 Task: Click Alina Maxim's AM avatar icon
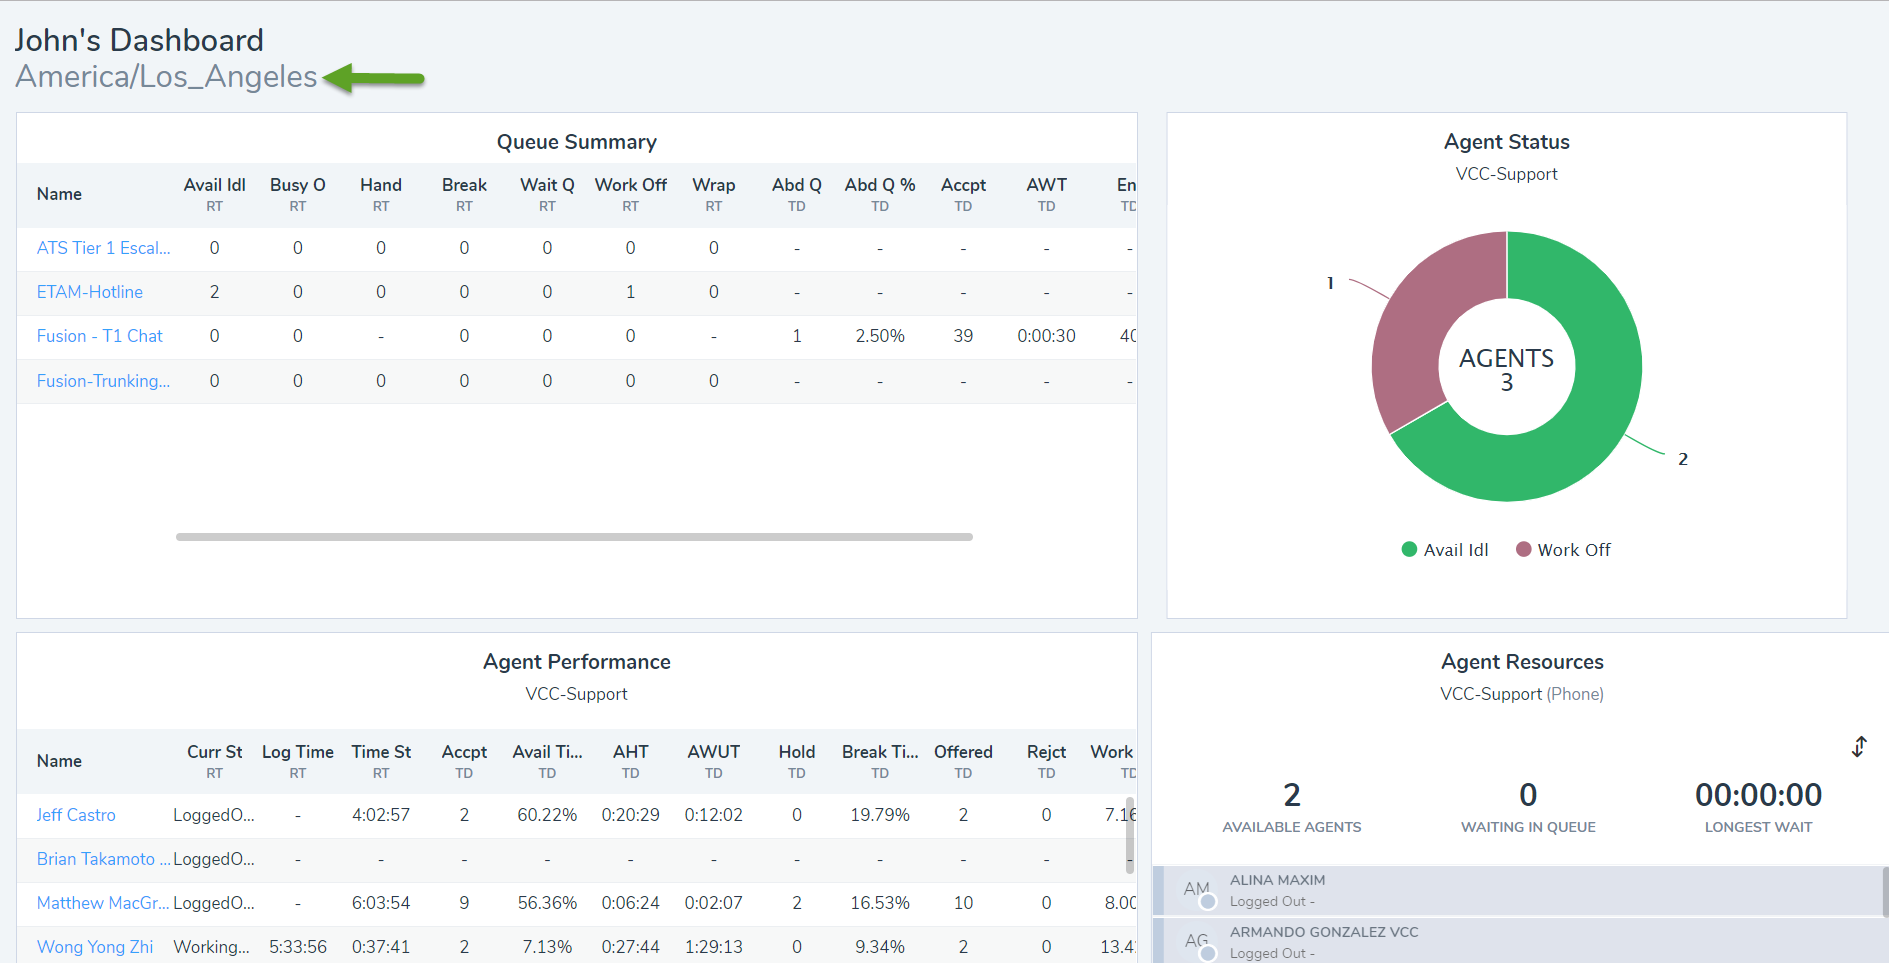pos(1197,889)
